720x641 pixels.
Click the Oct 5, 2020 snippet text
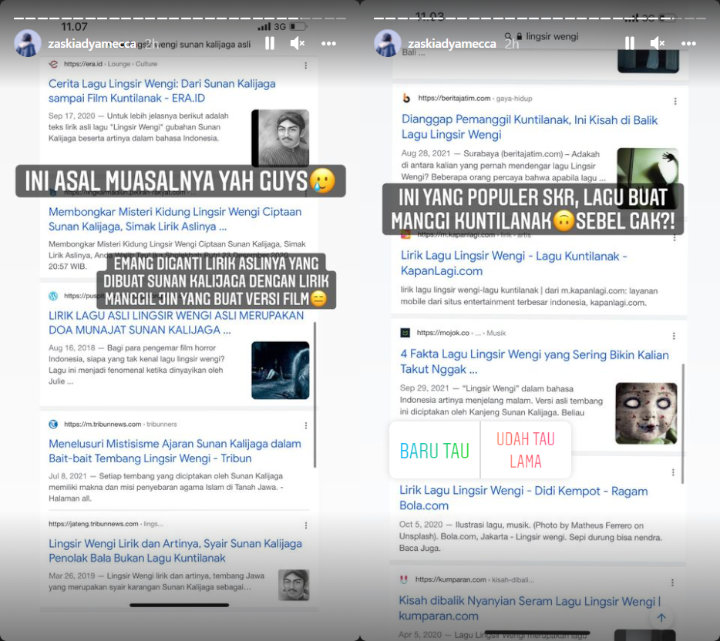[x=530, y=536]
